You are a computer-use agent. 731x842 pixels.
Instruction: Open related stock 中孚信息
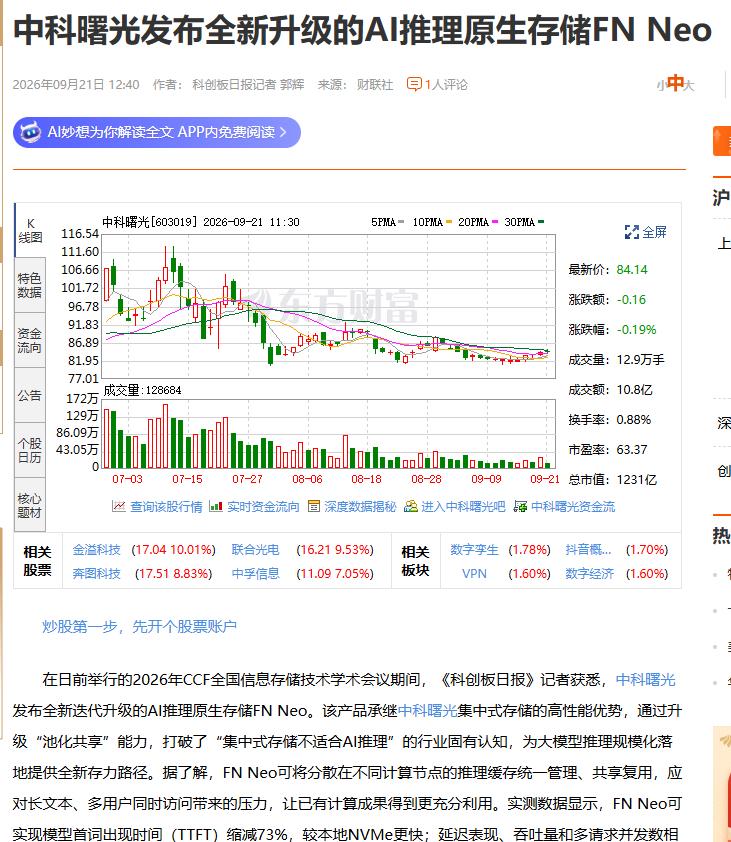(x=256, y=574)
